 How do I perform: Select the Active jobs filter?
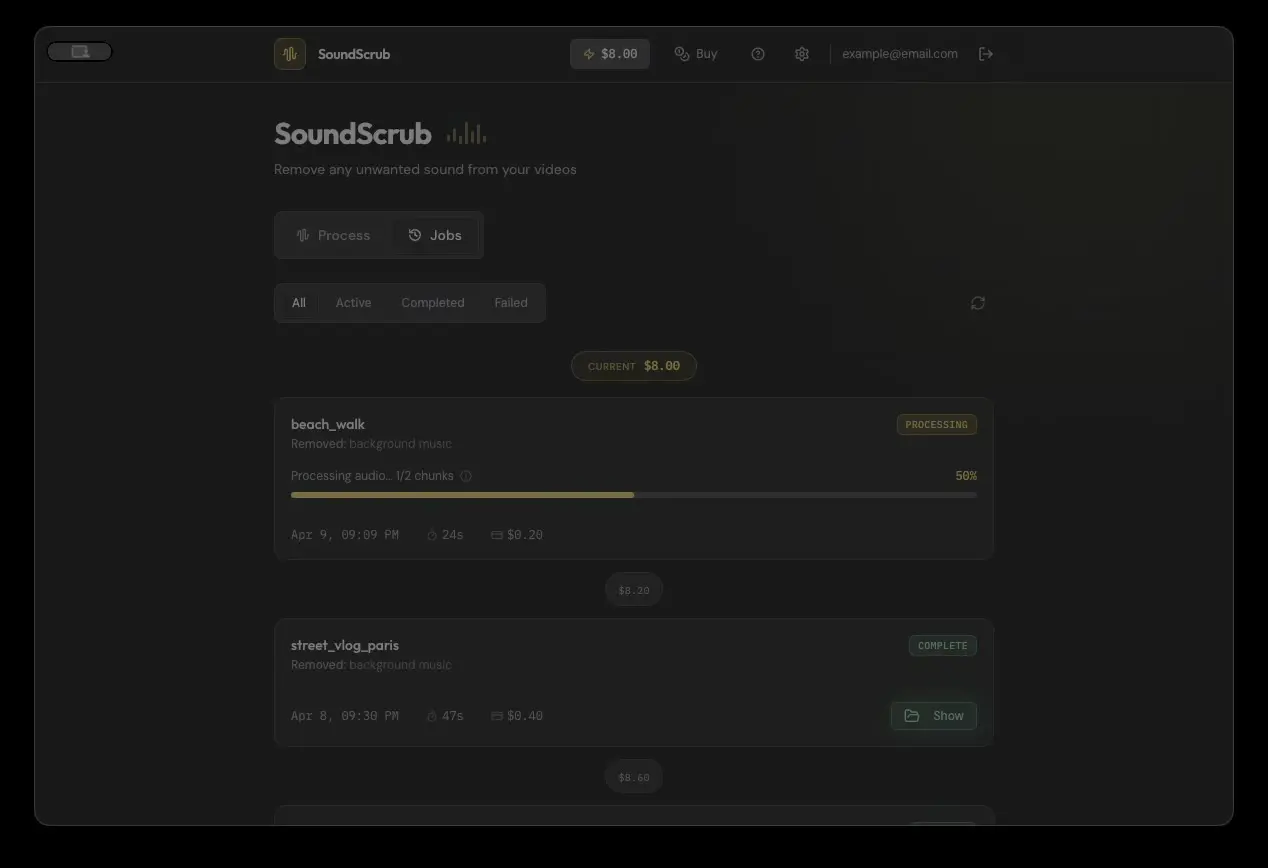(353, 303)
